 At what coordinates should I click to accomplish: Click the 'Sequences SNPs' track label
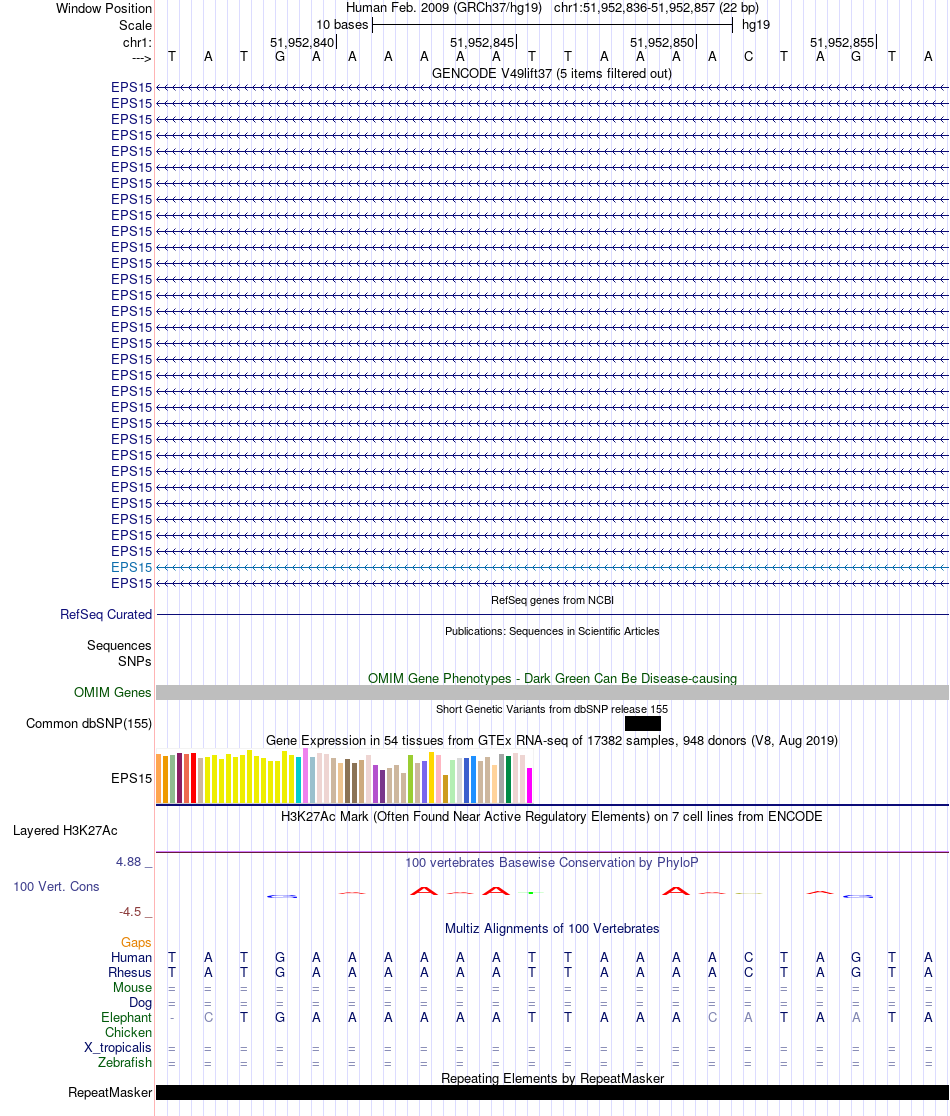tap(119, 653)
